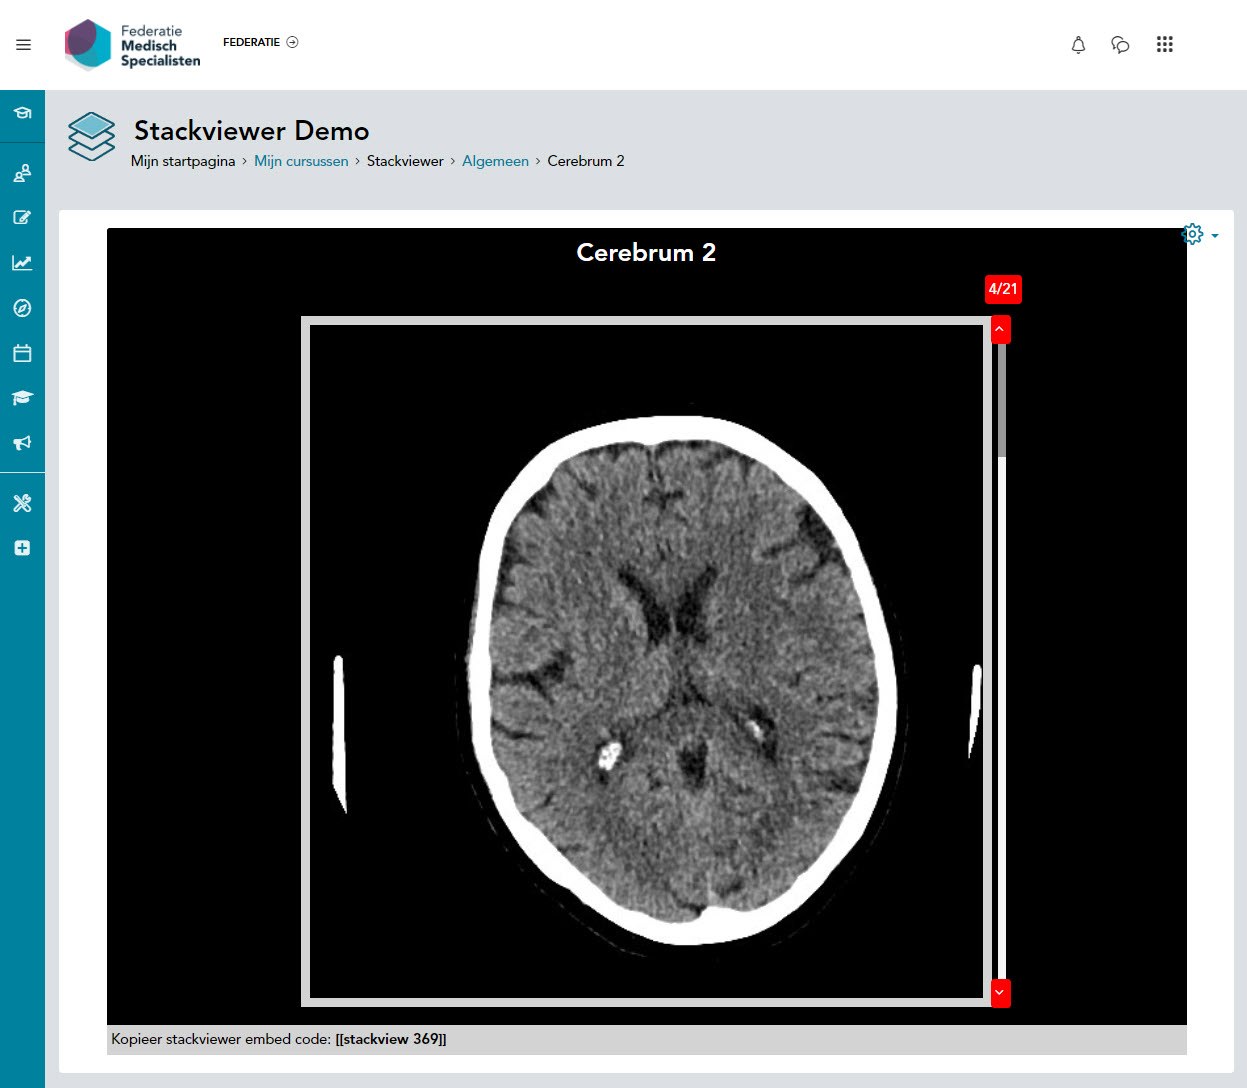This screenshot has height=1088, width=1247.
Task: Open the tools wrench icon in sidebar
Action: [22, 503]
